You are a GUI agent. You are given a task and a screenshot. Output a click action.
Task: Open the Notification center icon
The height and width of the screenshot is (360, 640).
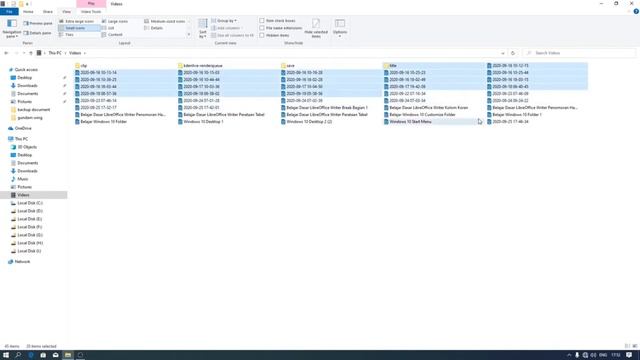pyautogui.click(x=629, y=355)
